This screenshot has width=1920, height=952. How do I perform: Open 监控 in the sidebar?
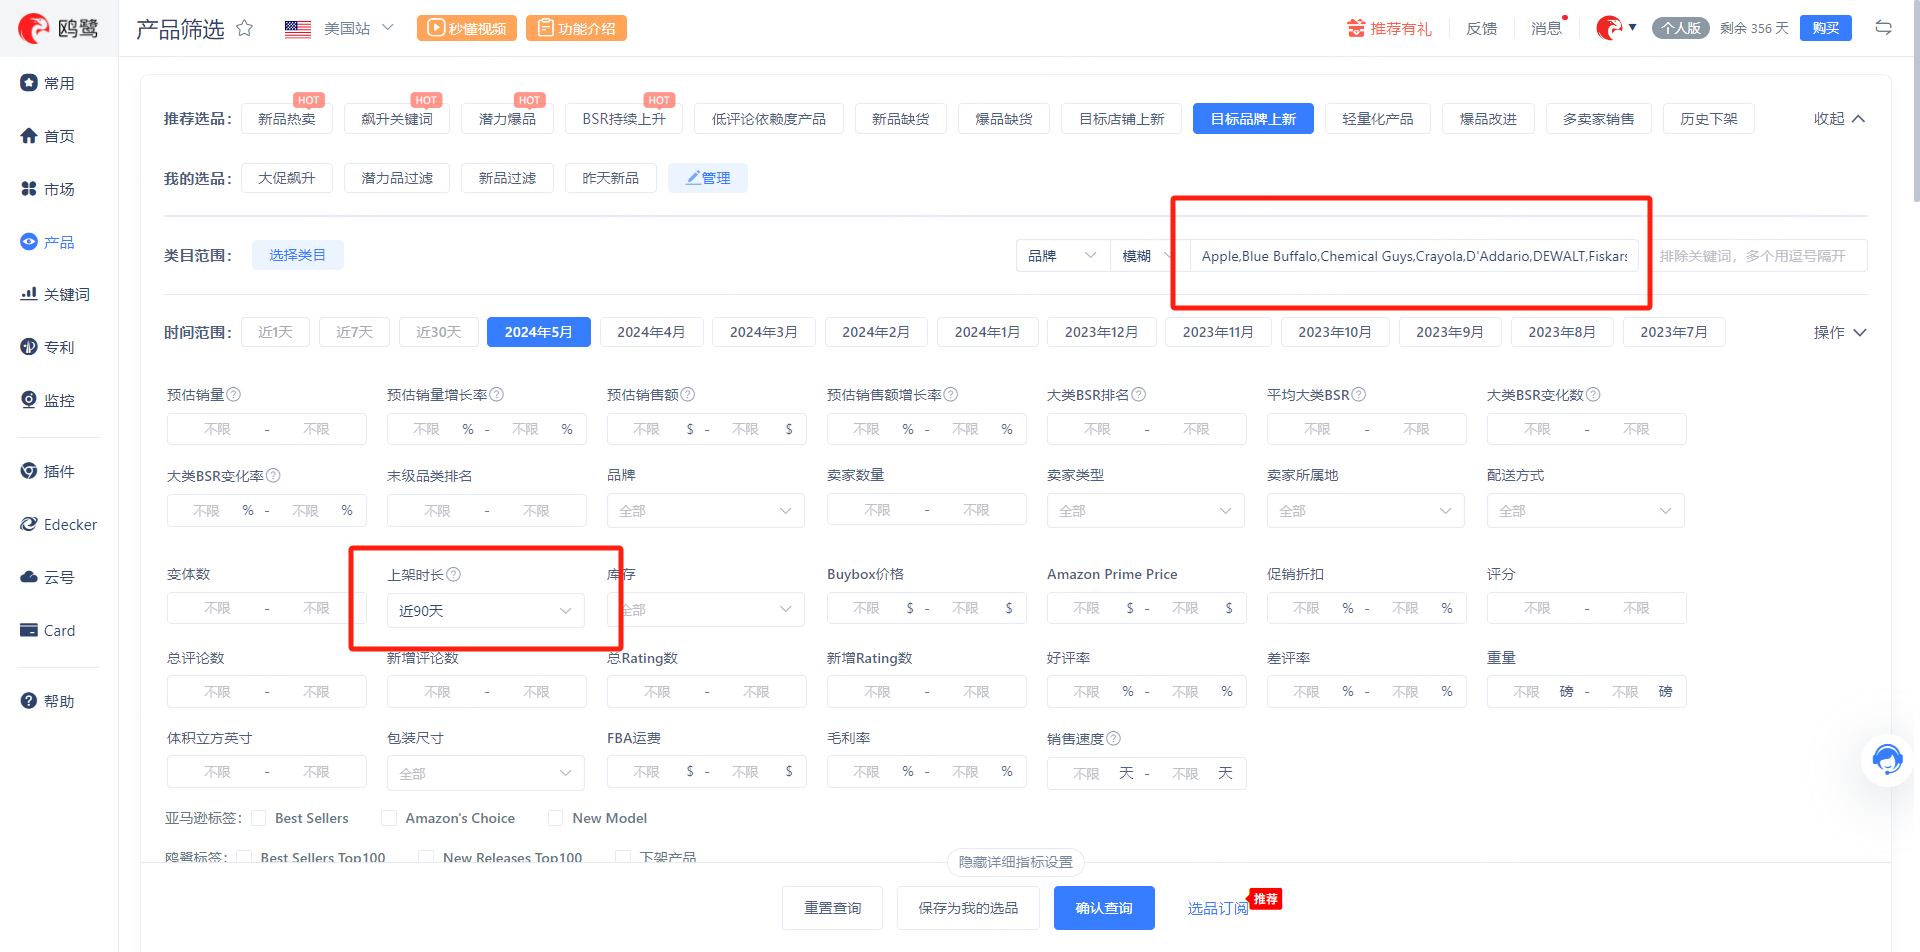[x=48, y=400]
